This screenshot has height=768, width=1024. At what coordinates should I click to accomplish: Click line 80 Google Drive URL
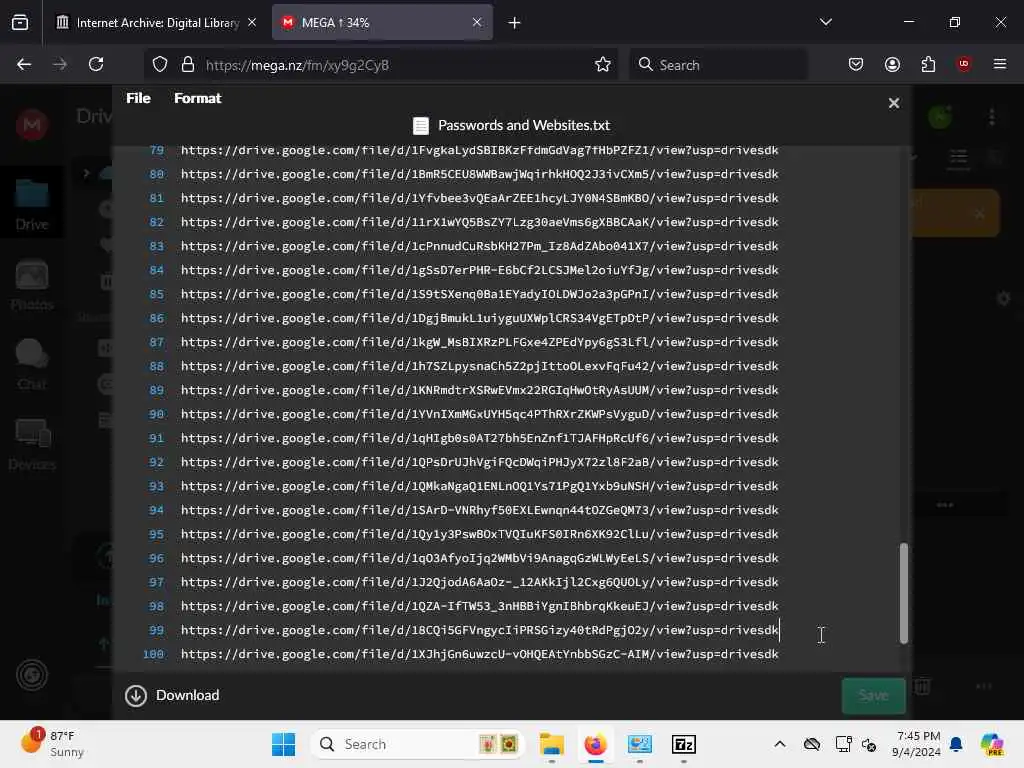point(479,174)
